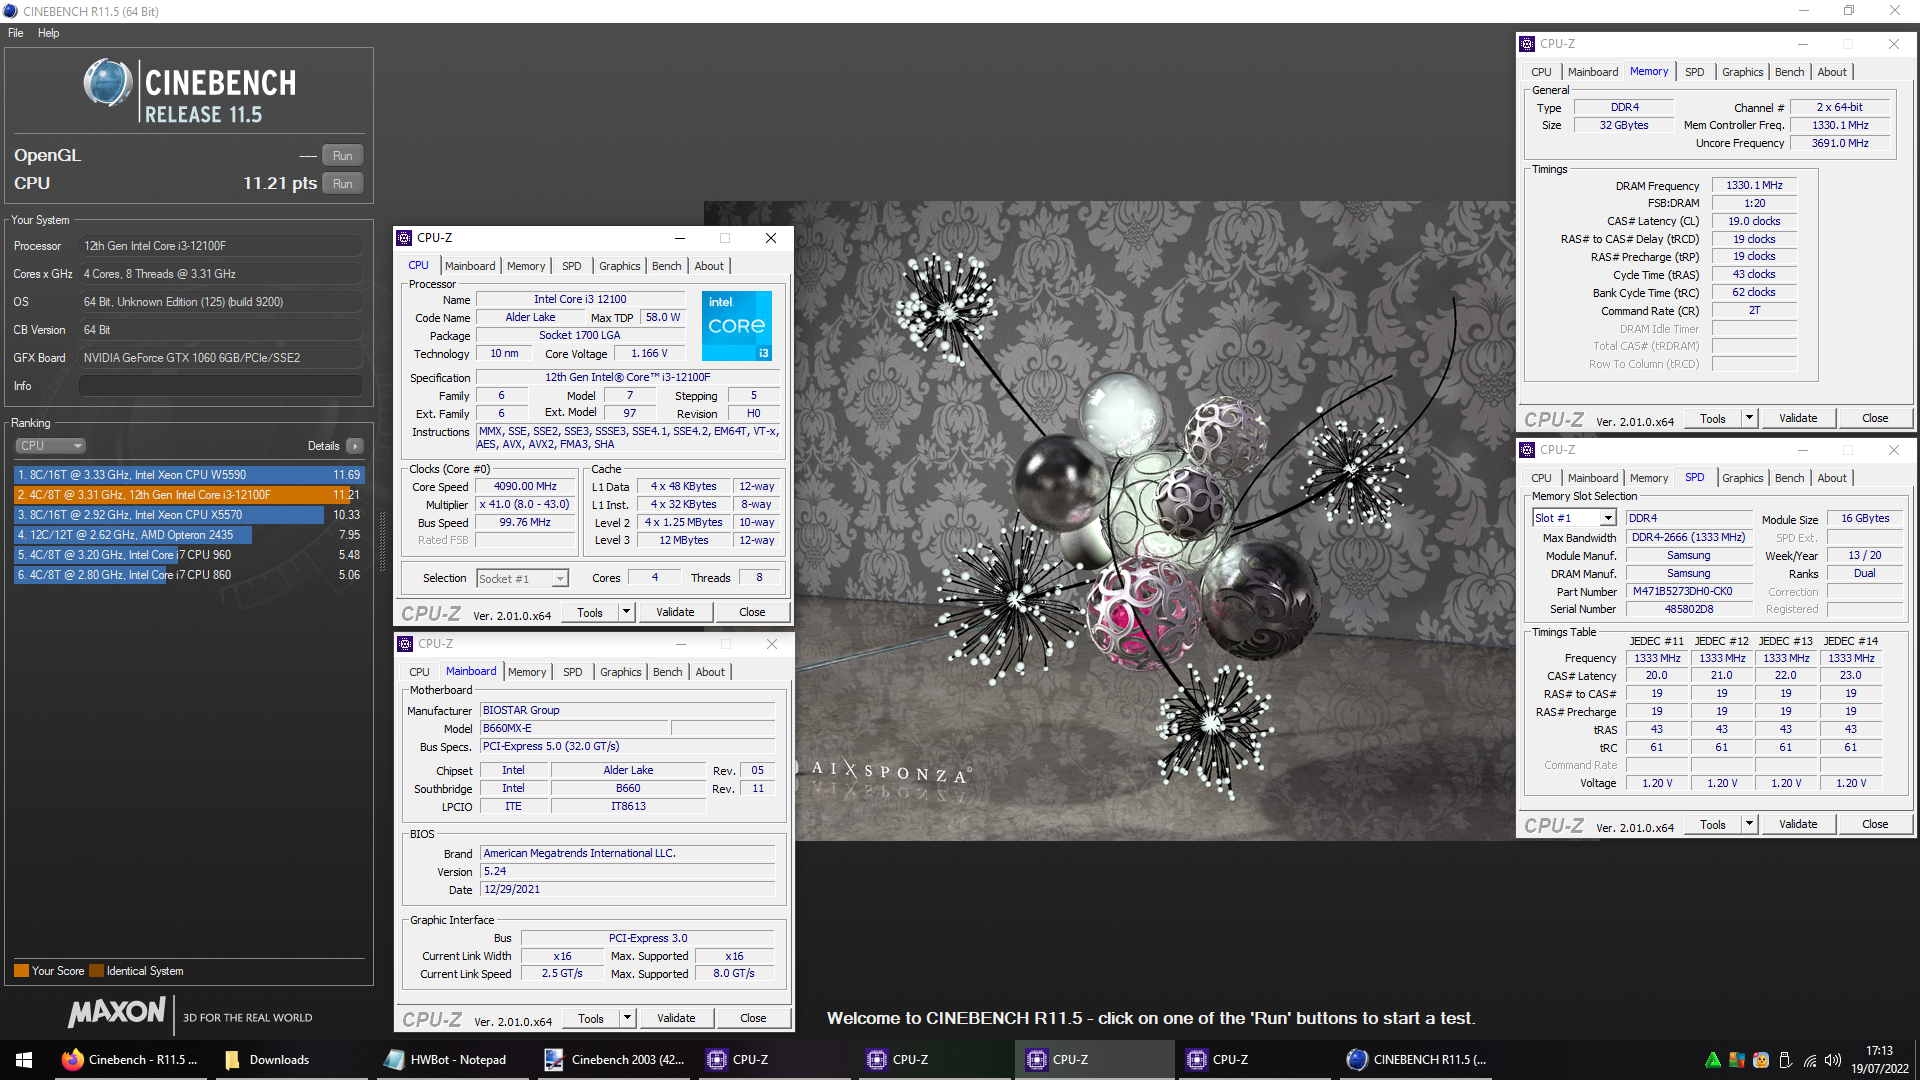The image size is (1920, 1080).
Task: Open Windows Start menu
Action: pyautogui.click(x=24, y=1060)
